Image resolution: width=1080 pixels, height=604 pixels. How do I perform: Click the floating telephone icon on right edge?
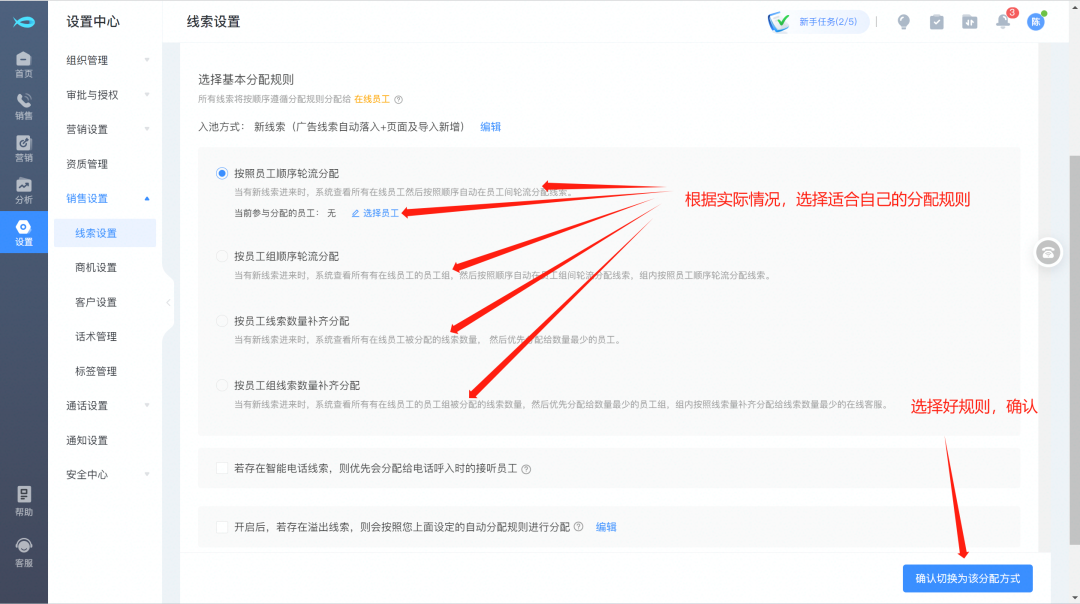1048,252
